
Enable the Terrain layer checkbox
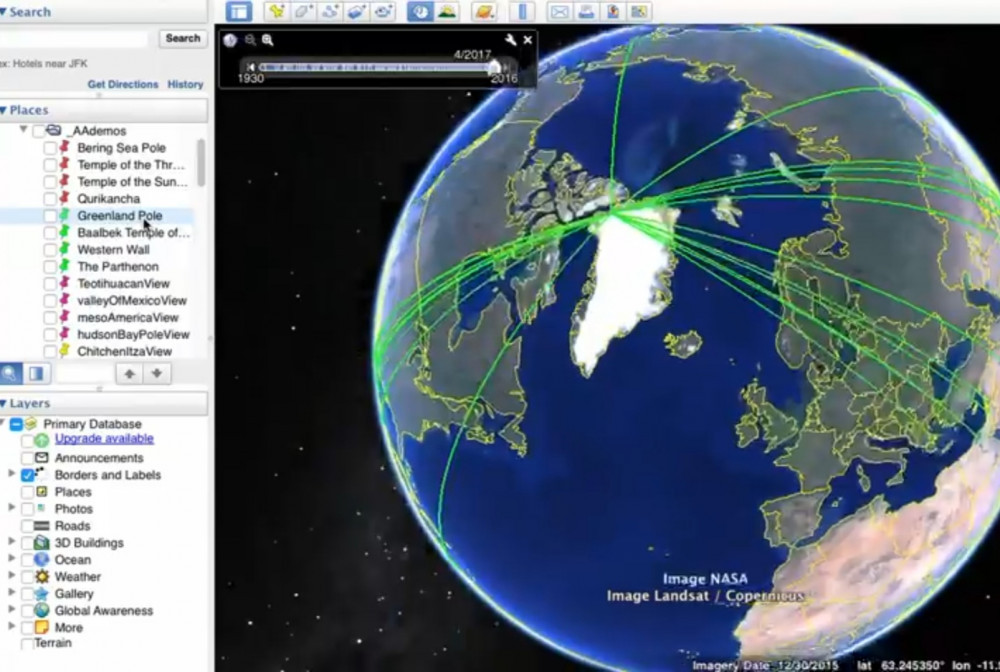[x=27, y=643]
